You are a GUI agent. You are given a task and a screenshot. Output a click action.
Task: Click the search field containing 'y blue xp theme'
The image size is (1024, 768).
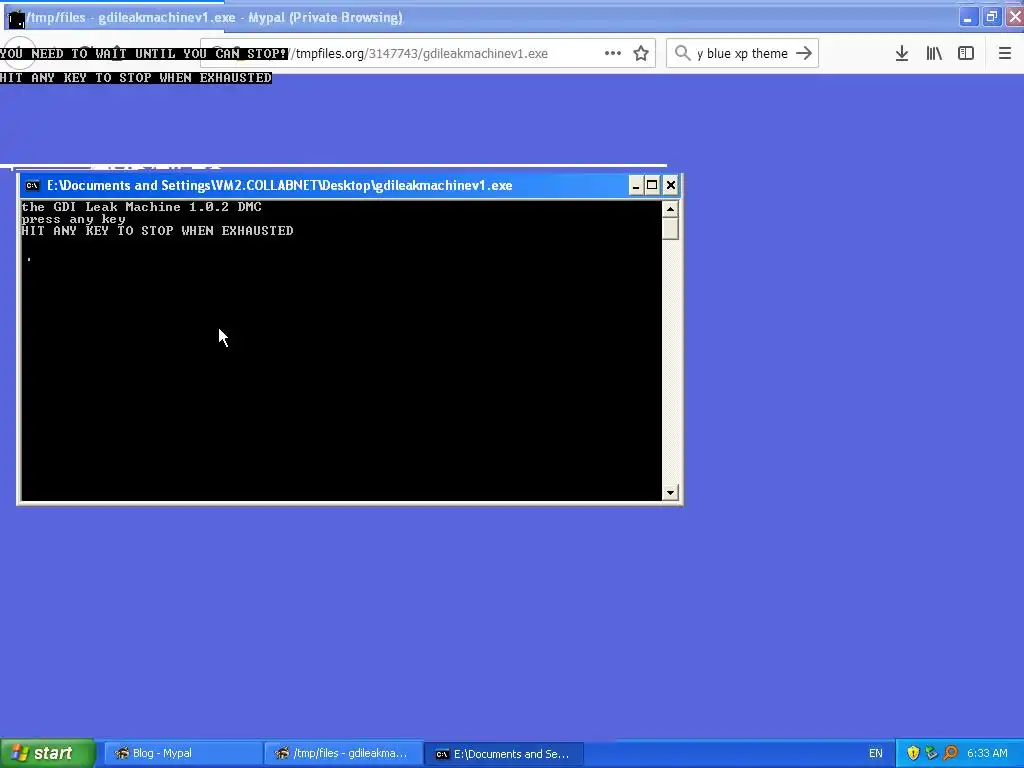click(743, 53)
